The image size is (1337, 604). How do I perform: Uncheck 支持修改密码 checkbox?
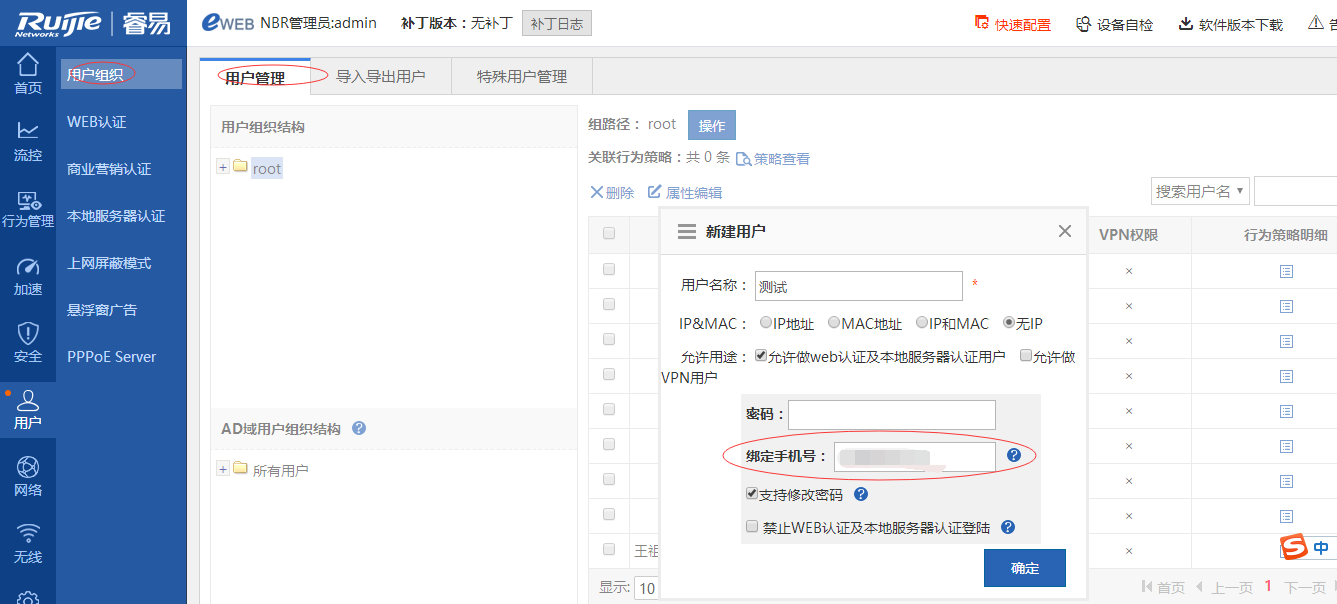coord(752,494)
